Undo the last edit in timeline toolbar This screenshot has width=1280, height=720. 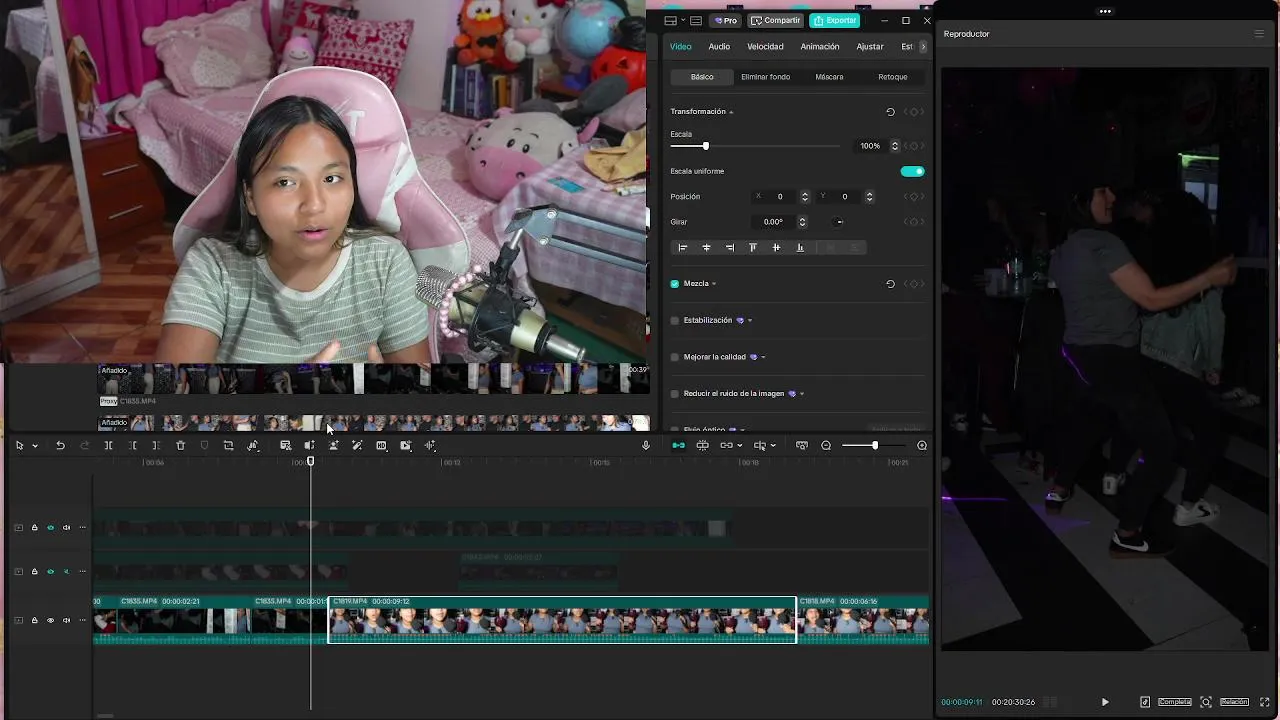60,445
